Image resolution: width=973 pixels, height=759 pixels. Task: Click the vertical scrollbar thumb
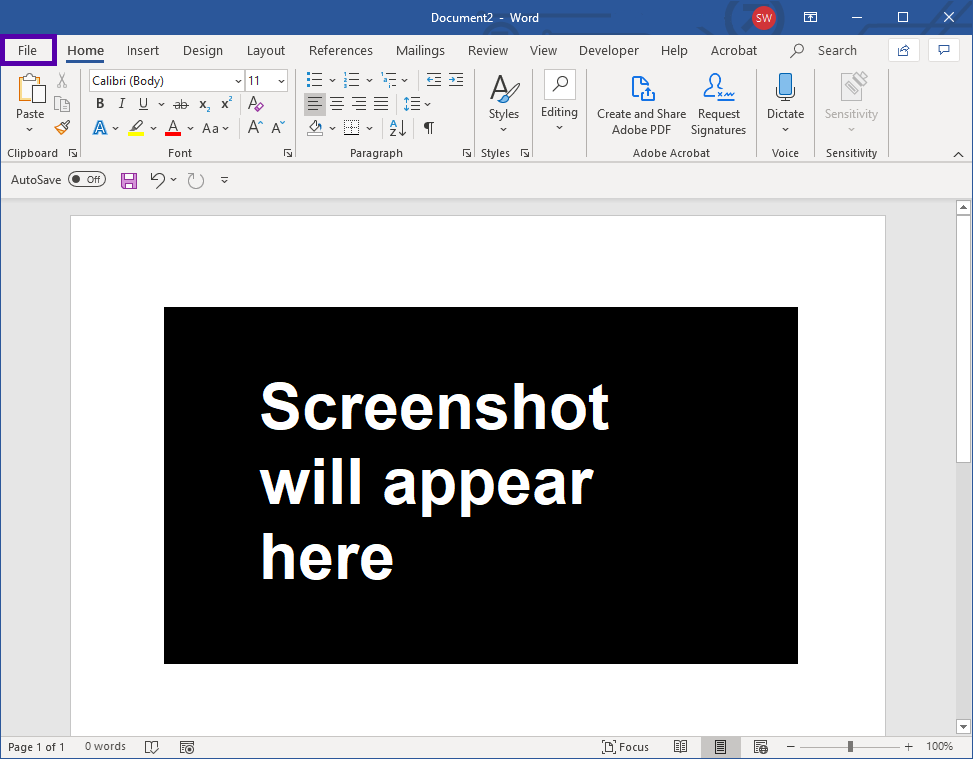[963, 339]
